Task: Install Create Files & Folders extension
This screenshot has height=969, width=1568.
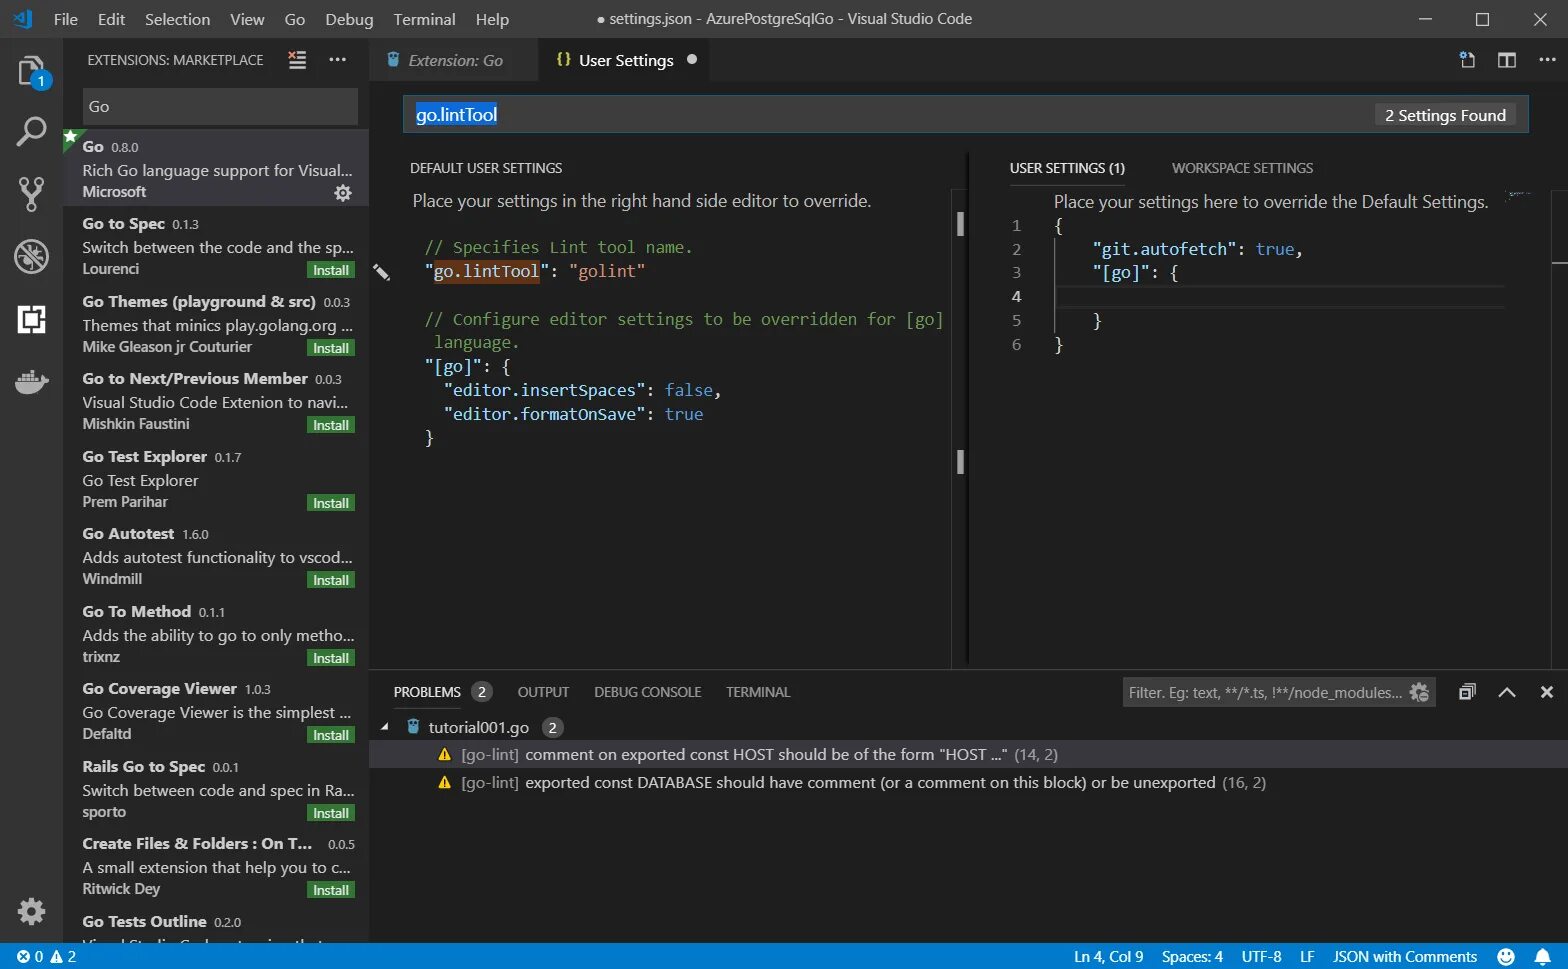Action: click(331, 890)
